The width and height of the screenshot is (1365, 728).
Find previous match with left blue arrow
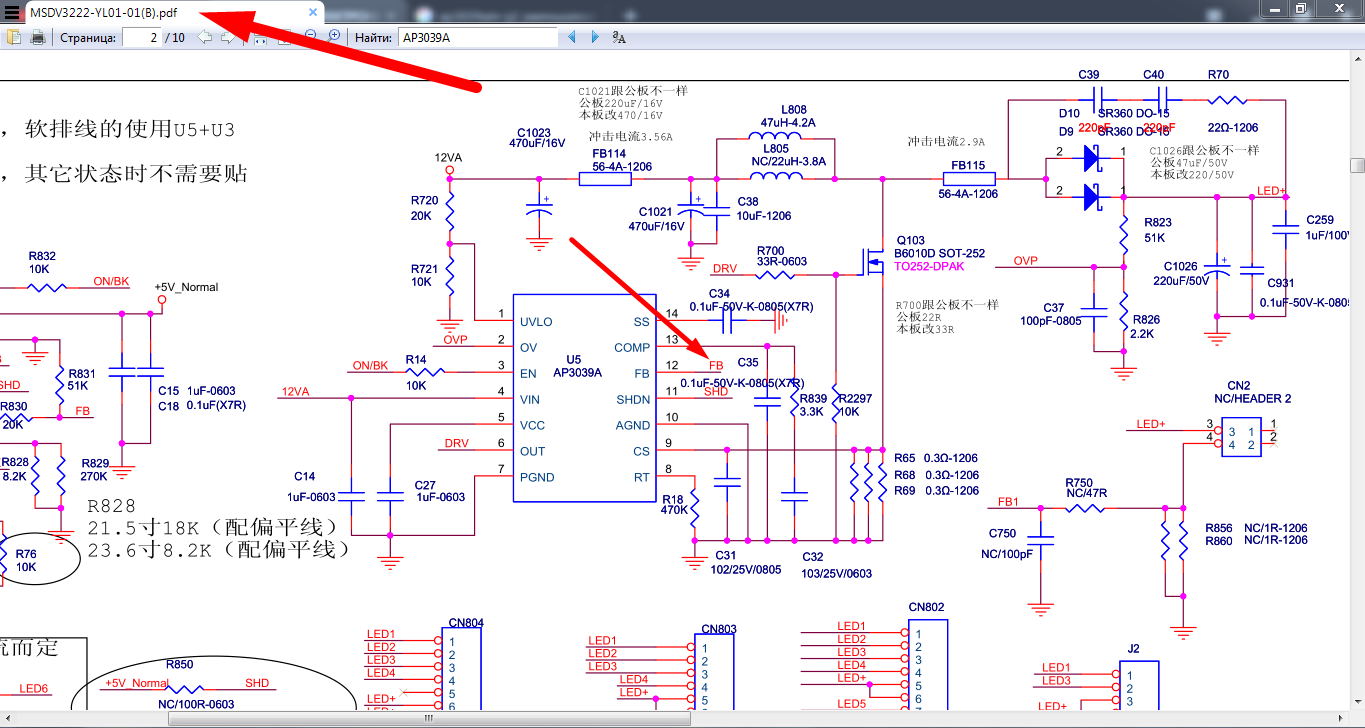tap(572, 37)
